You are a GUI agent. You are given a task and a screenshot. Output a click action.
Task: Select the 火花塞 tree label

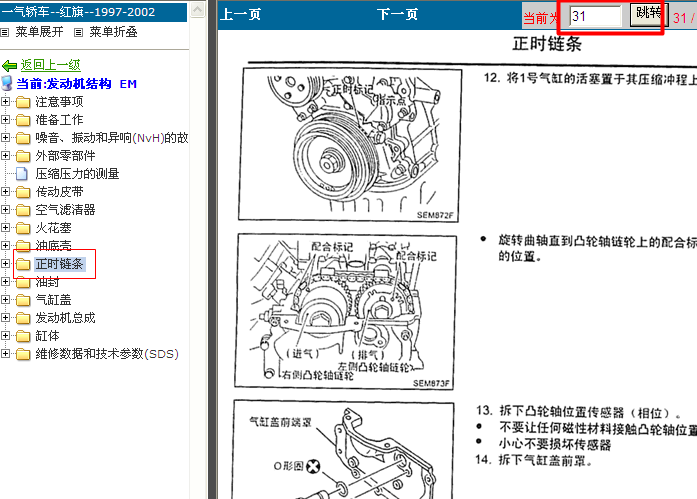[x=53, y=228]
